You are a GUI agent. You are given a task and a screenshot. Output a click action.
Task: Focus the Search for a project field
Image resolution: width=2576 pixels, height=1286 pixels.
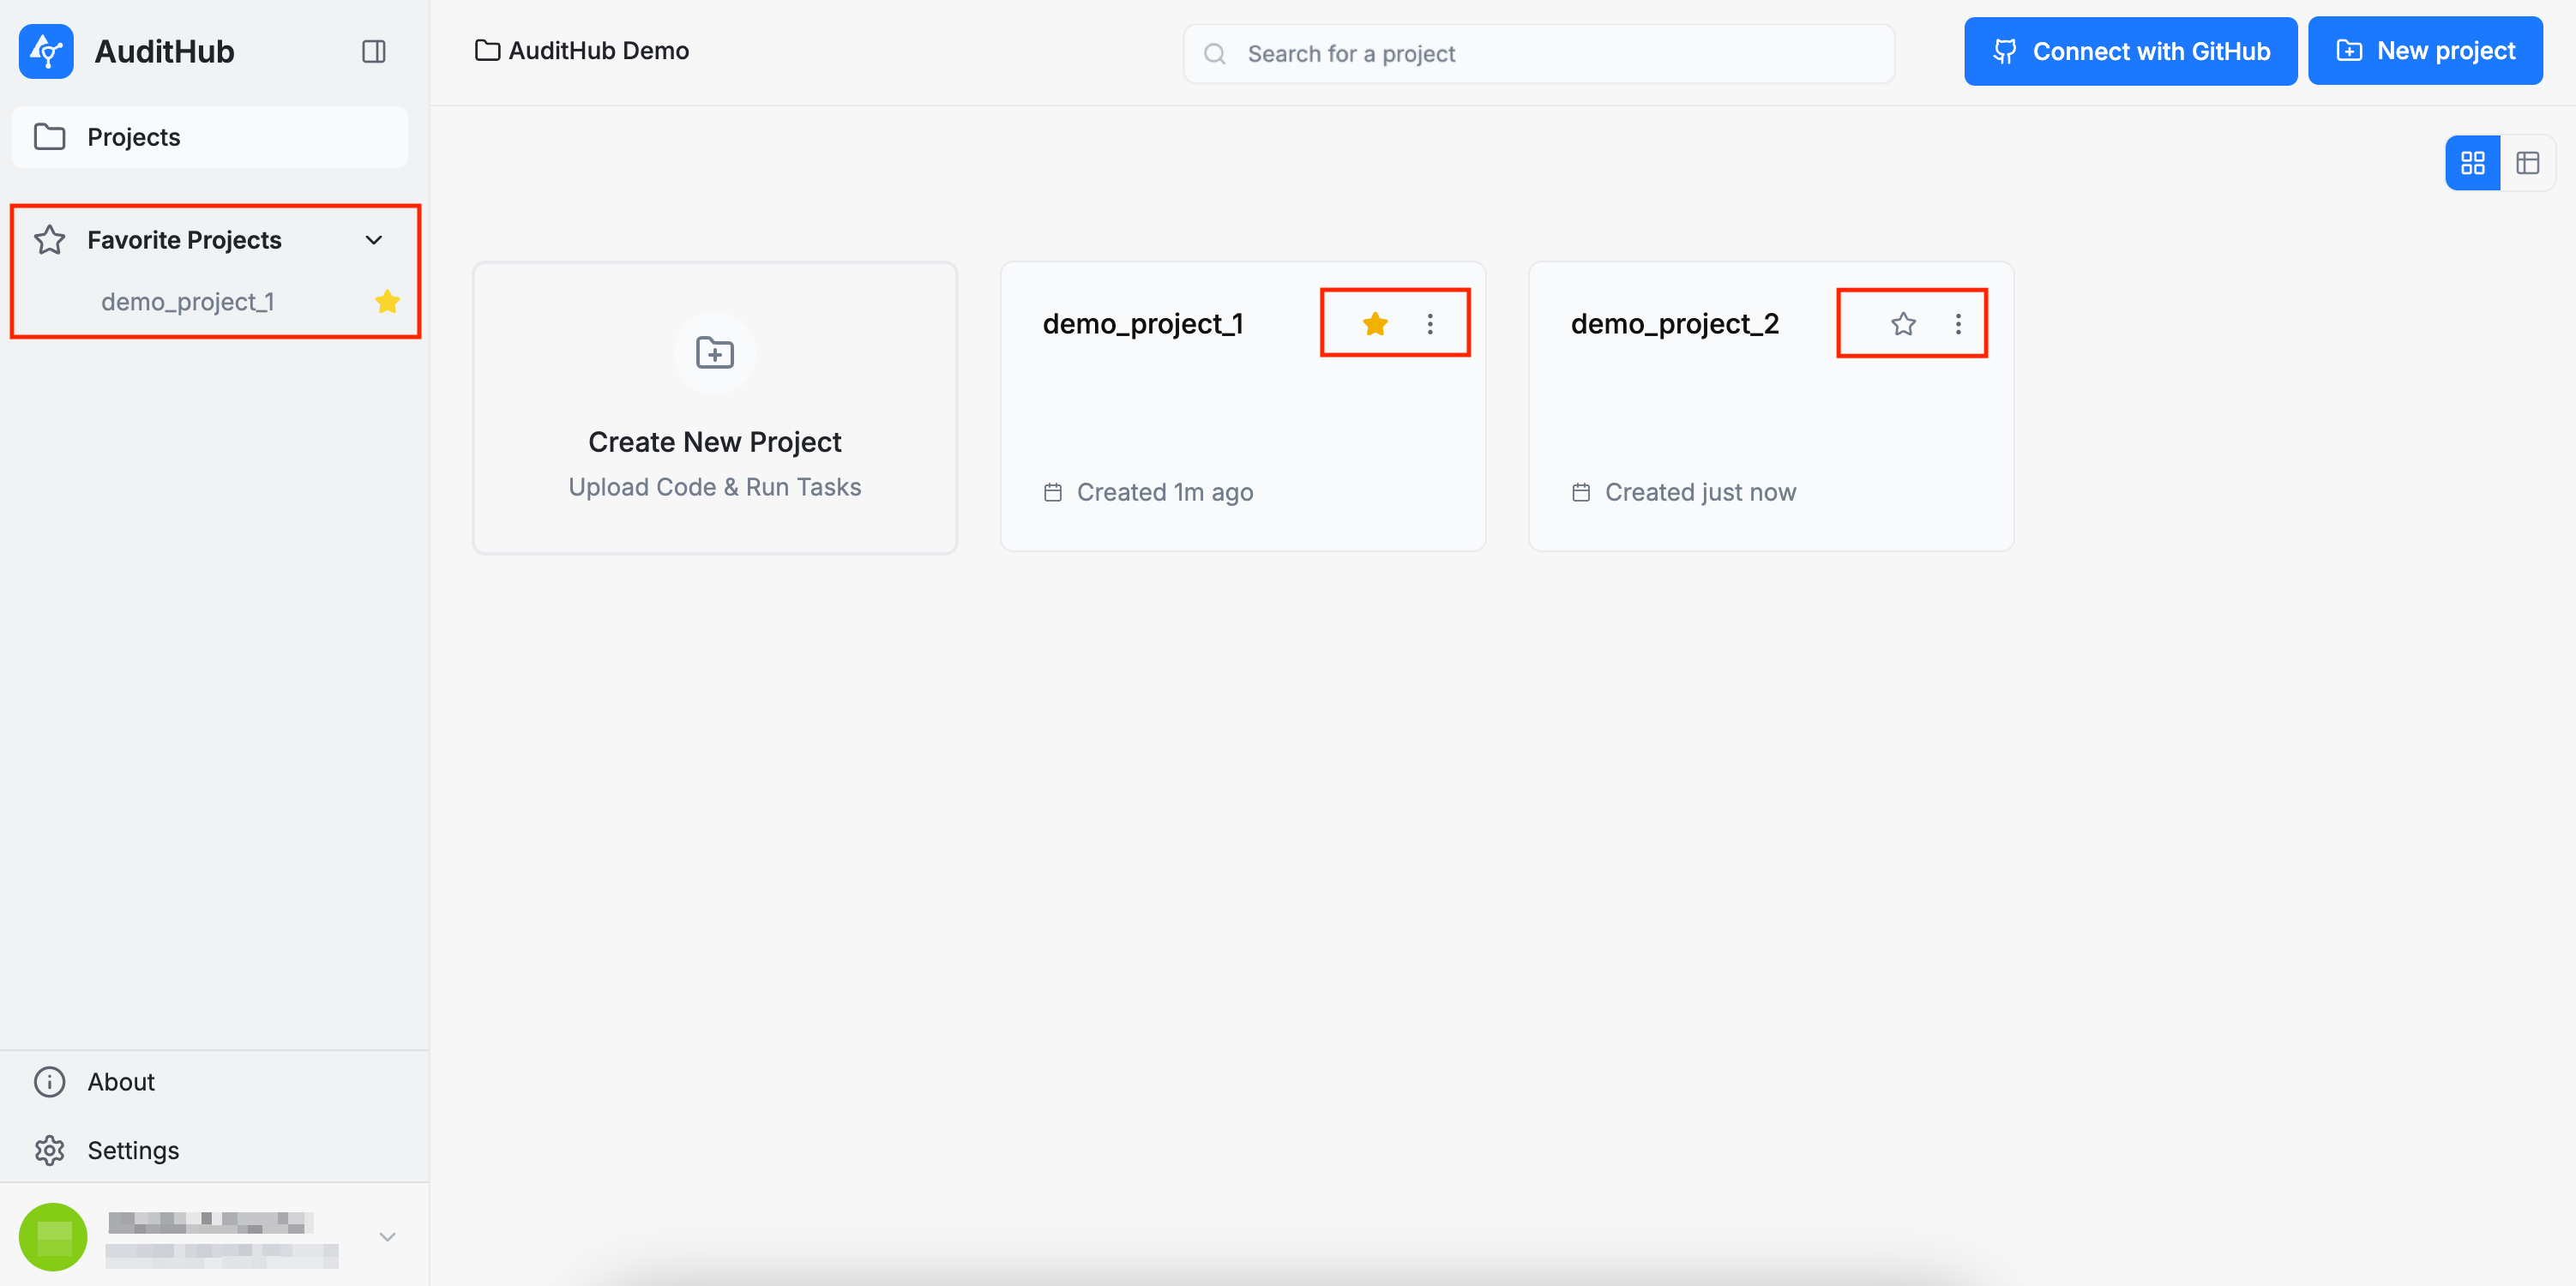coord(1540,54)
